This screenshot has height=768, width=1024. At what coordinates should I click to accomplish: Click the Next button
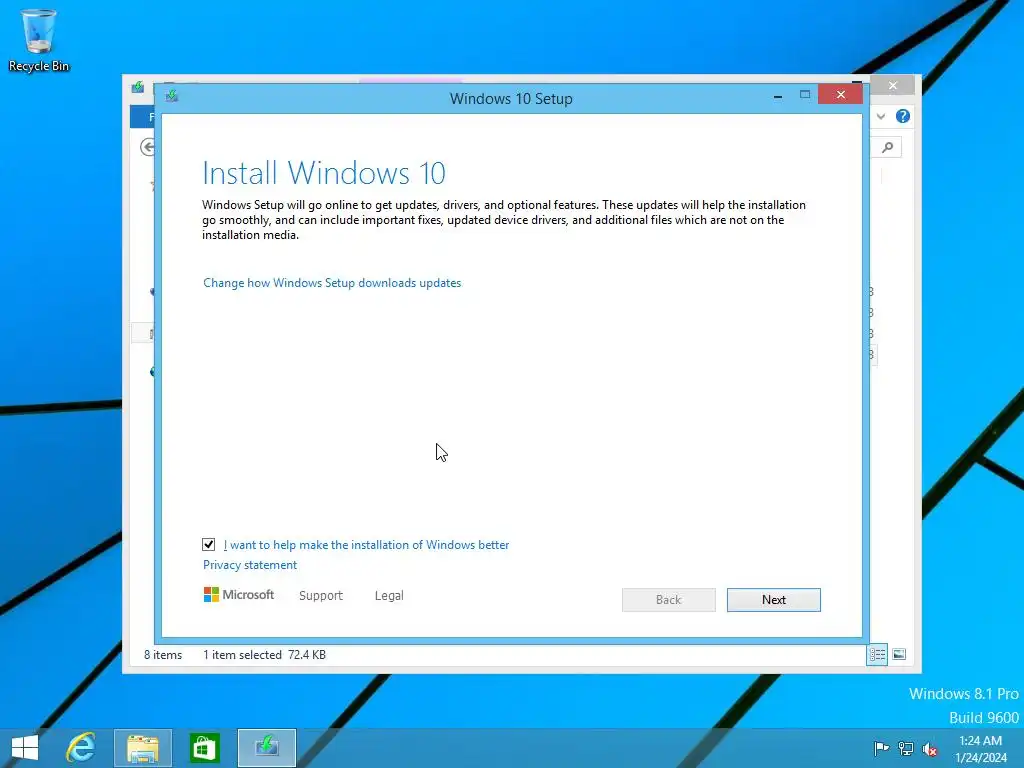click(x=773, y=600)
